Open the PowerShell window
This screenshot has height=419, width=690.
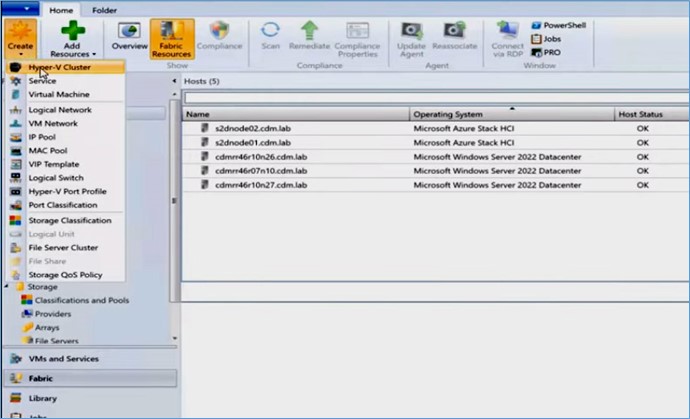coord(559,26)
